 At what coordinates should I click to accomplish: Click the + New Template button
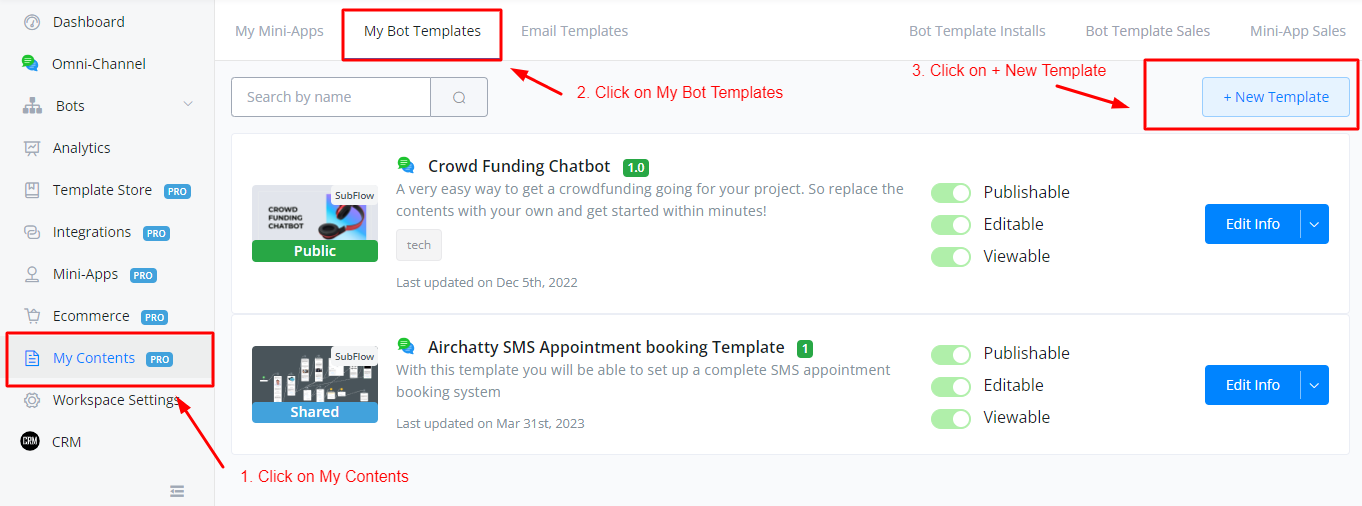(x=1276, y=97)
